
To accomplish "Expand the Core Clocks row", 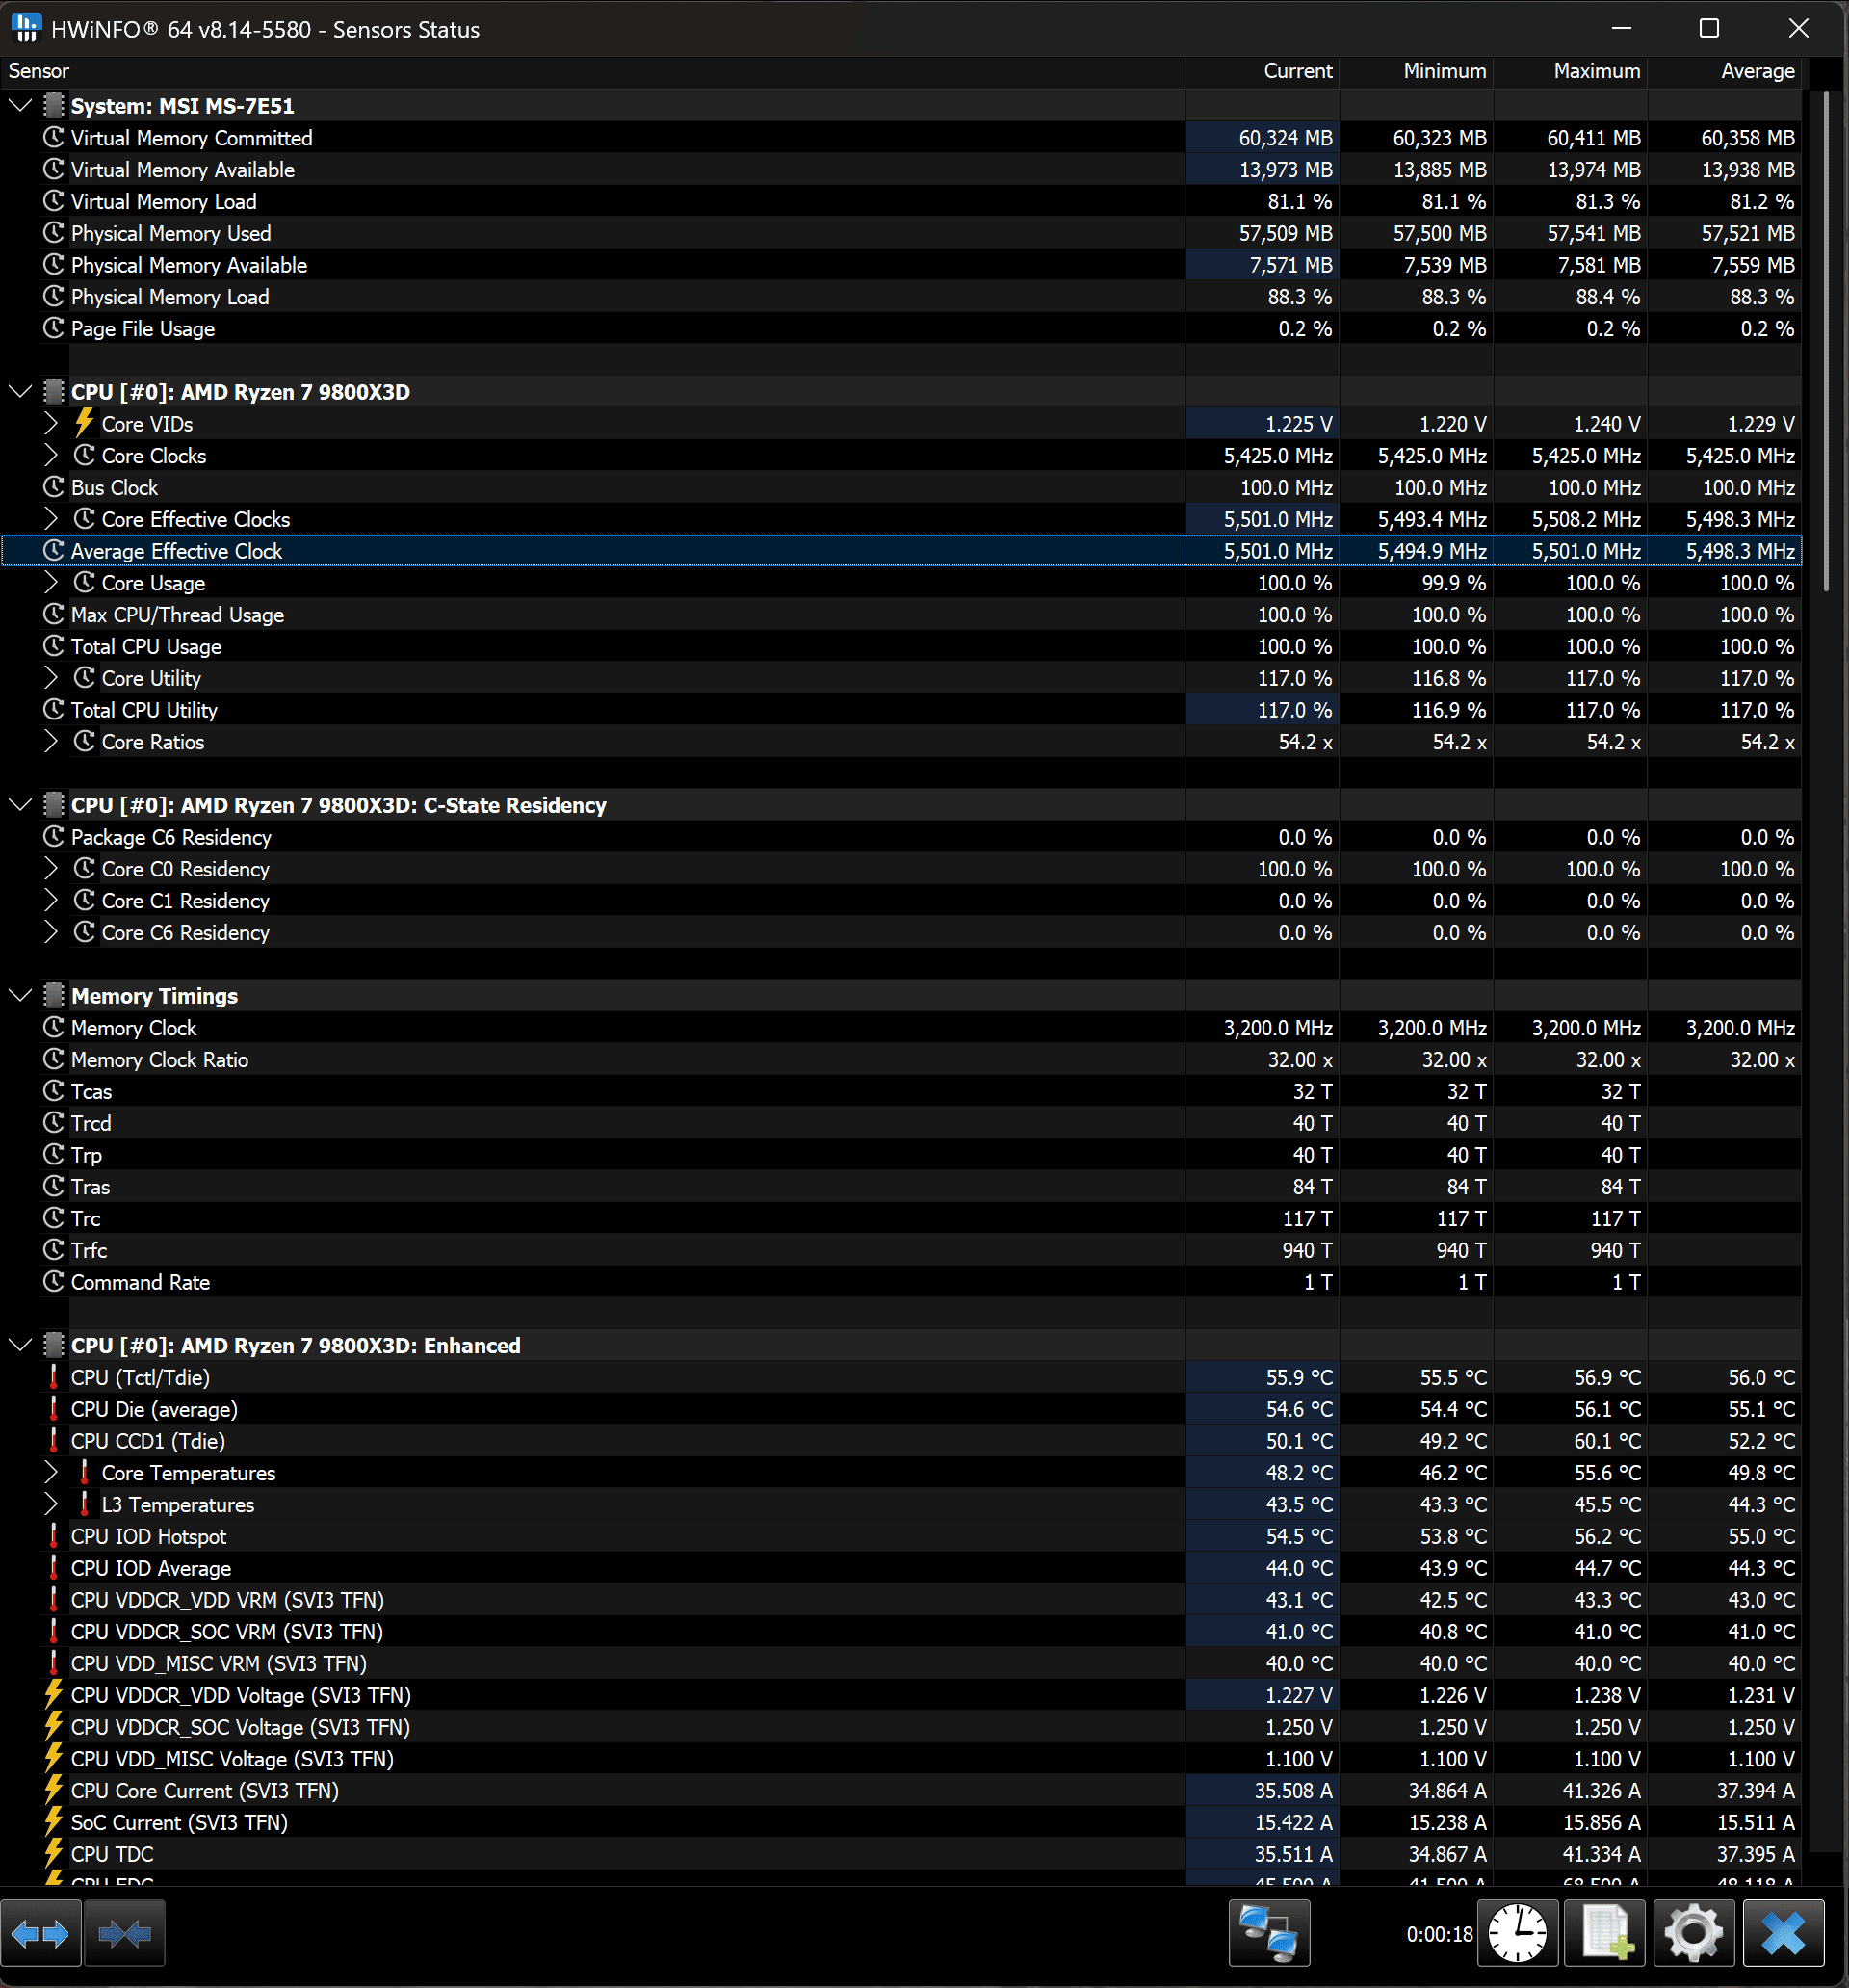I will click(x=51, y=455).
